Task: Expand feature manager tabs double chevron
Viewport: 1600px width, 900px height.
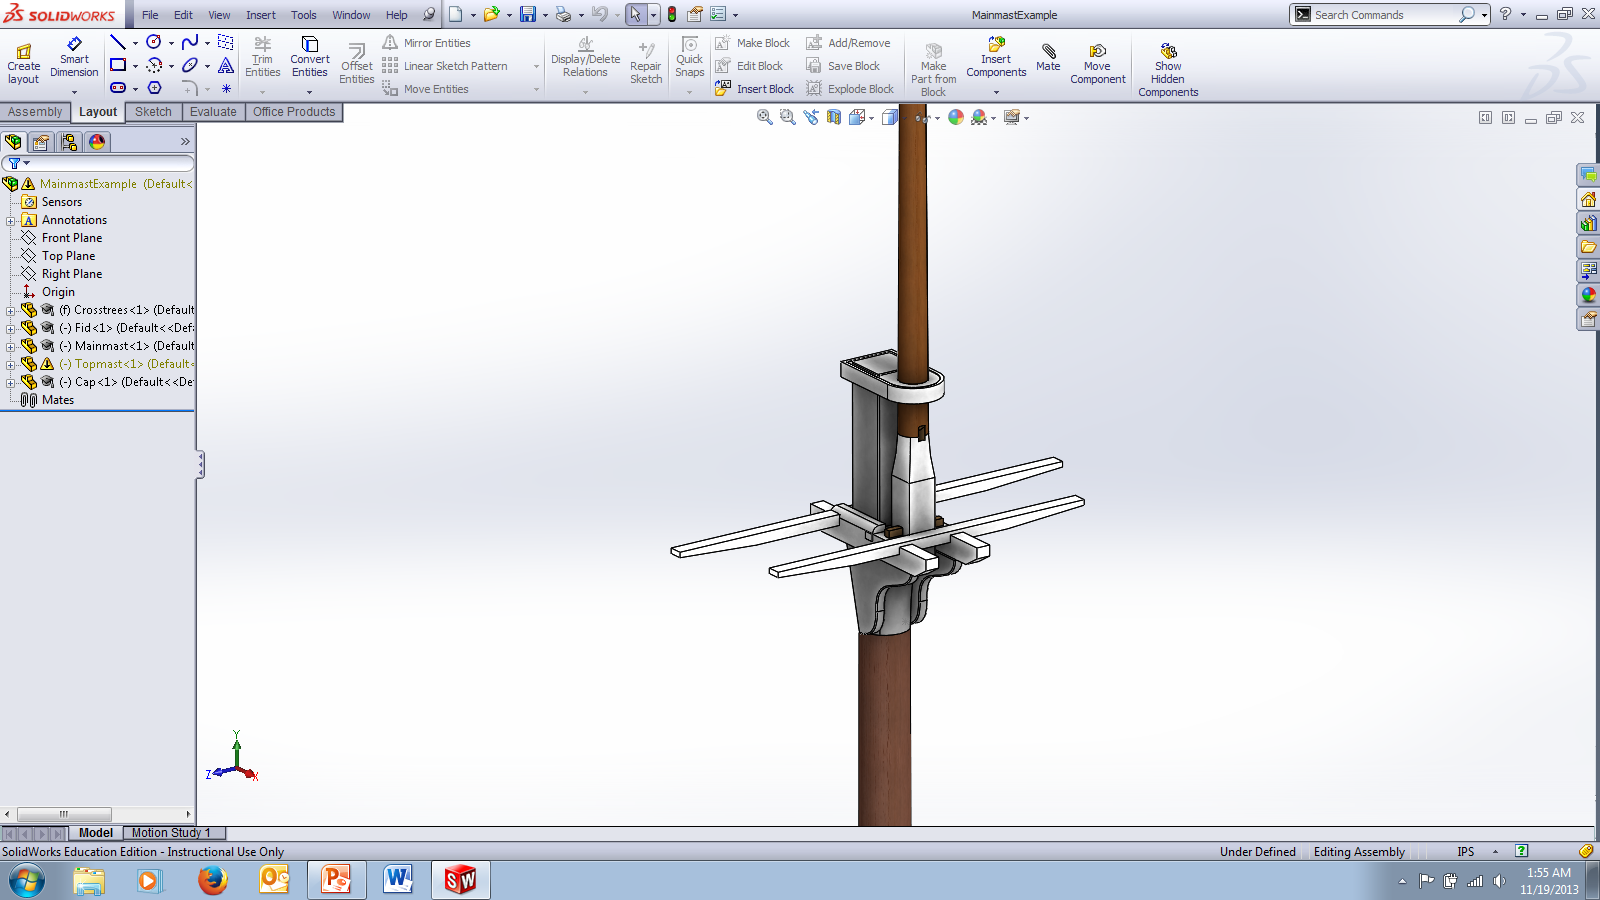Action: (x=185, y=142)
